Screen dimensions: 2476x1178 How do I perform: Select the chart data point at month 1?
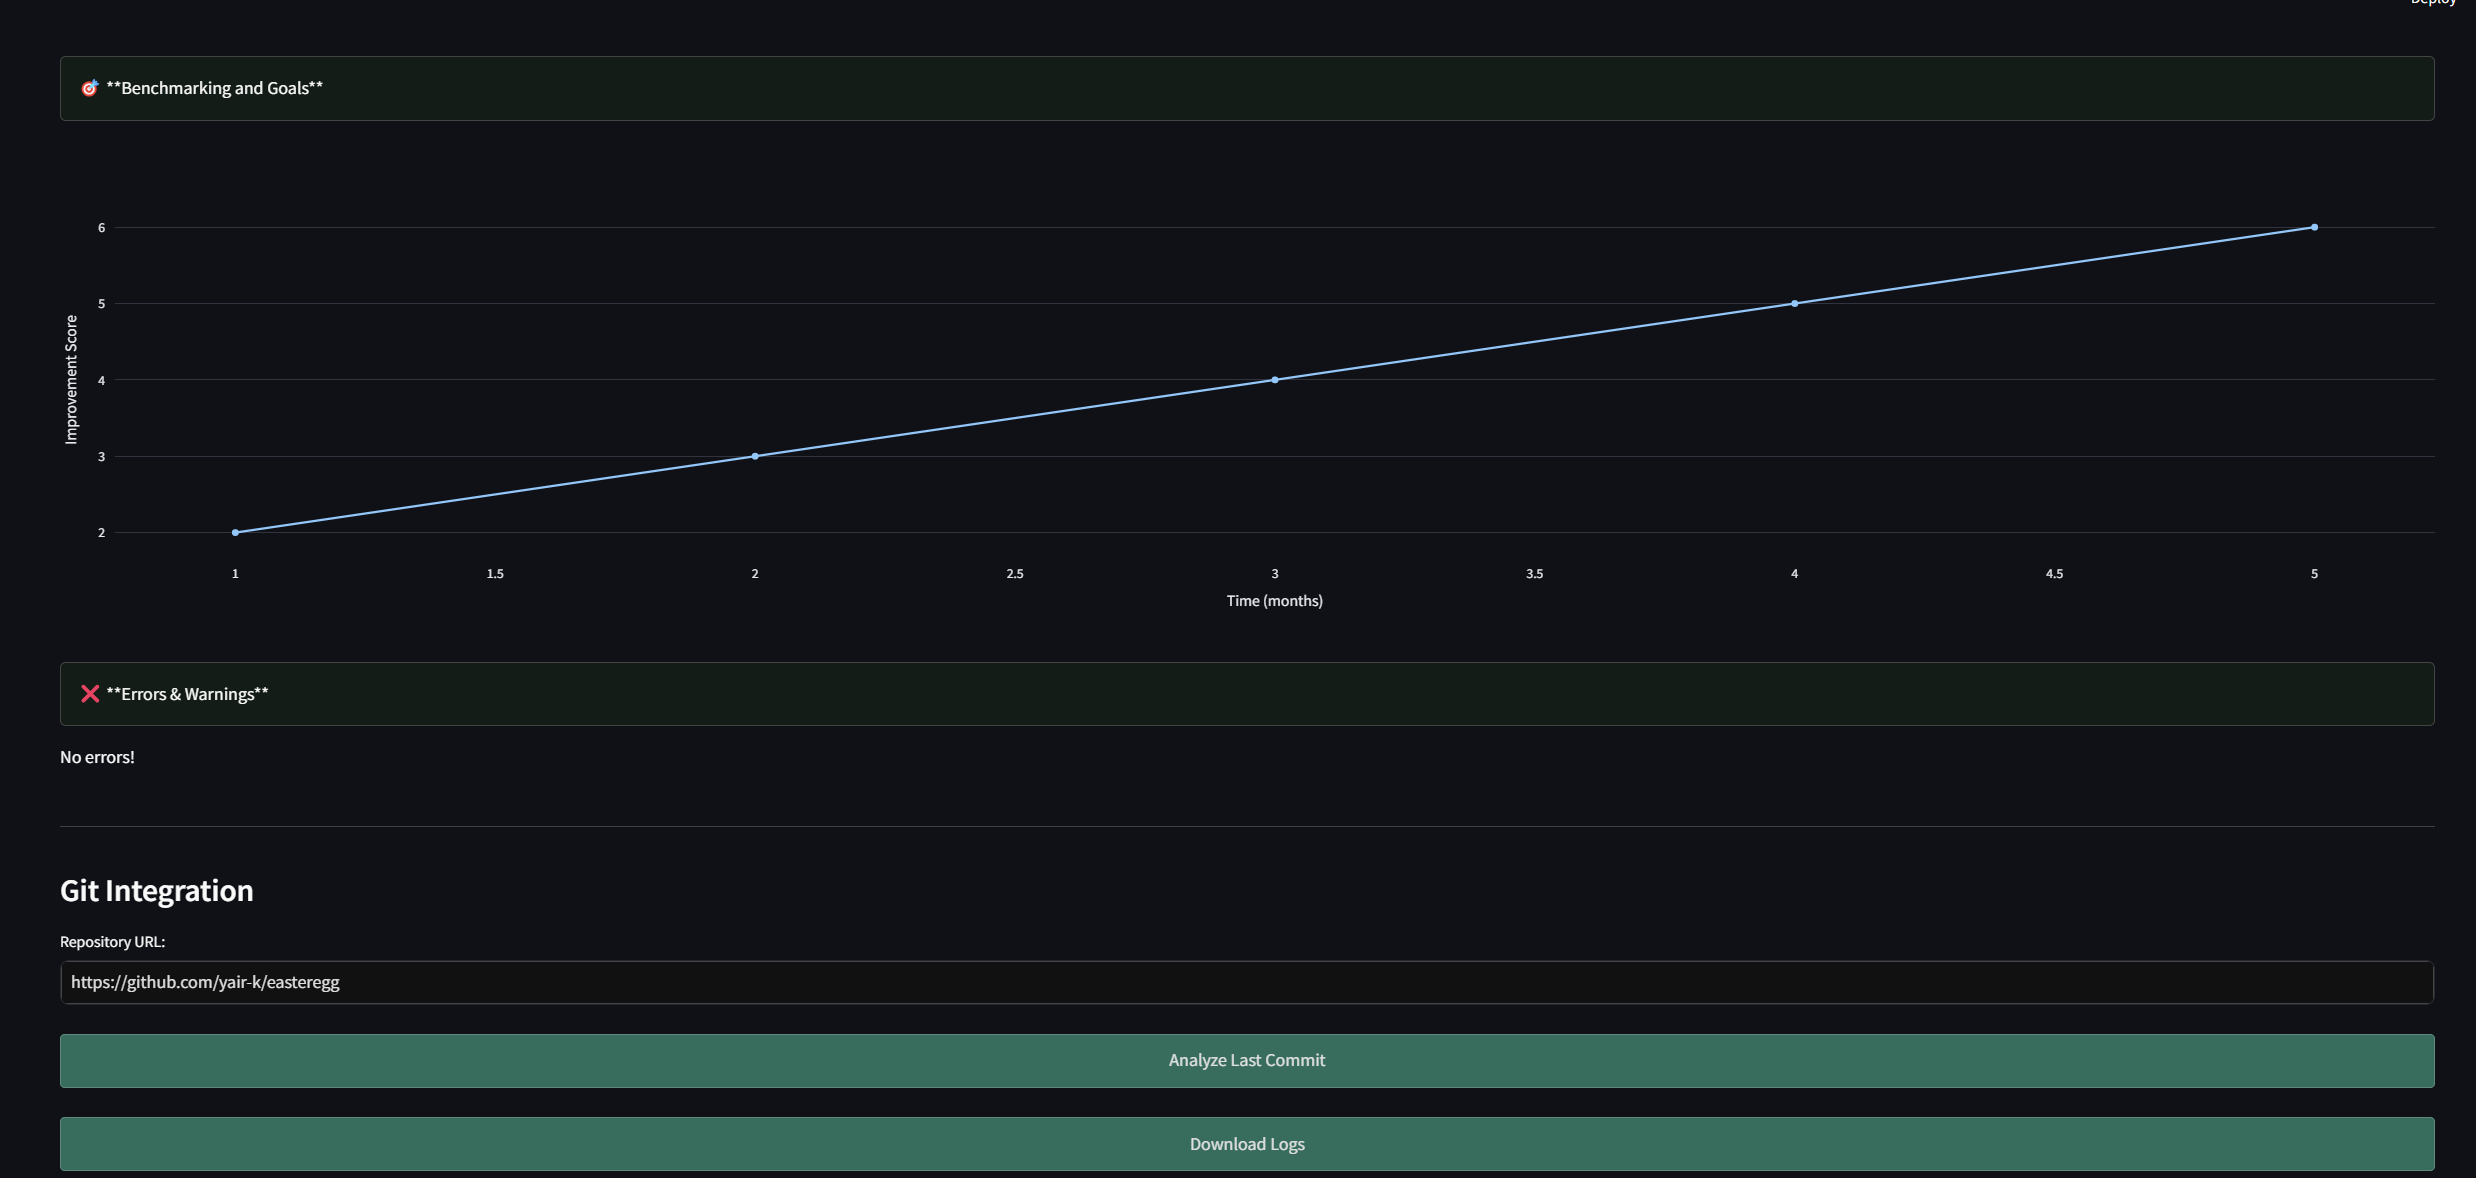(235, 532)
